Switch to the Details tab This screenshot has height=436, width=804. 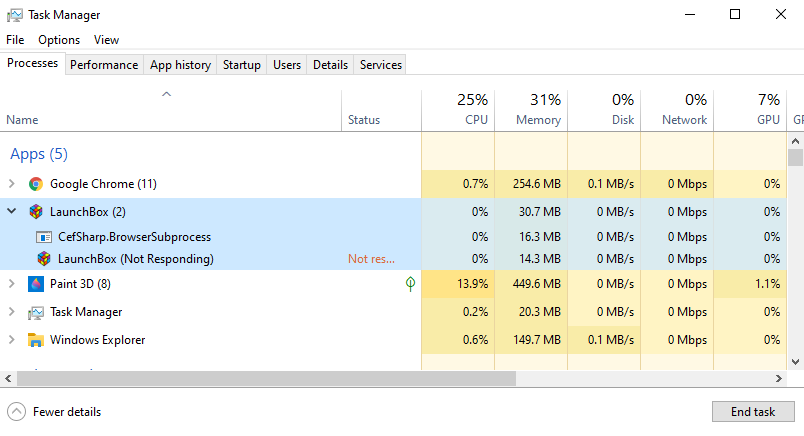[330, 65]
